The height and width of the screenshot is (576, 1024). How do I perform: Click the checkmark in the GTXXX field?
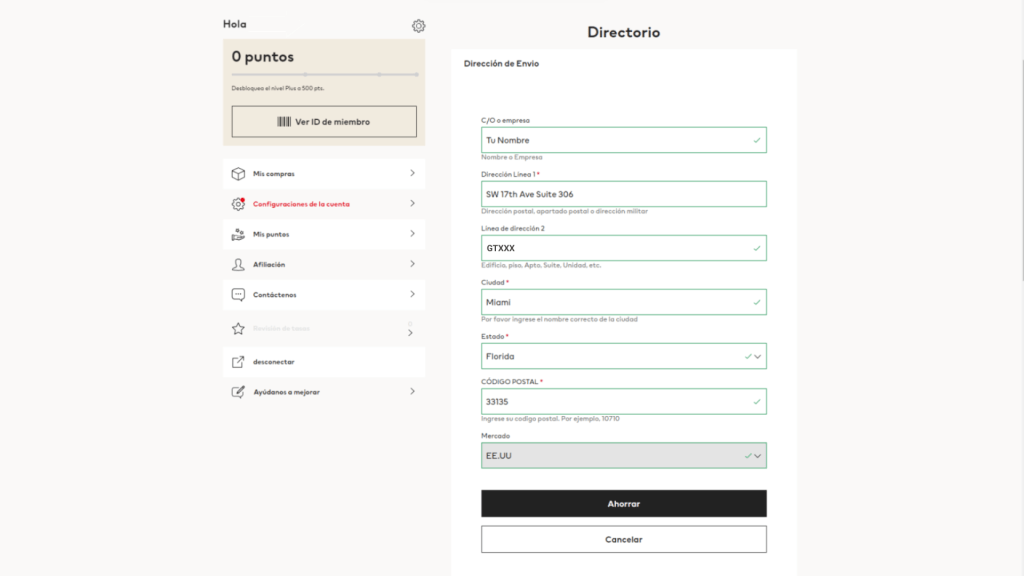[757, 248]
